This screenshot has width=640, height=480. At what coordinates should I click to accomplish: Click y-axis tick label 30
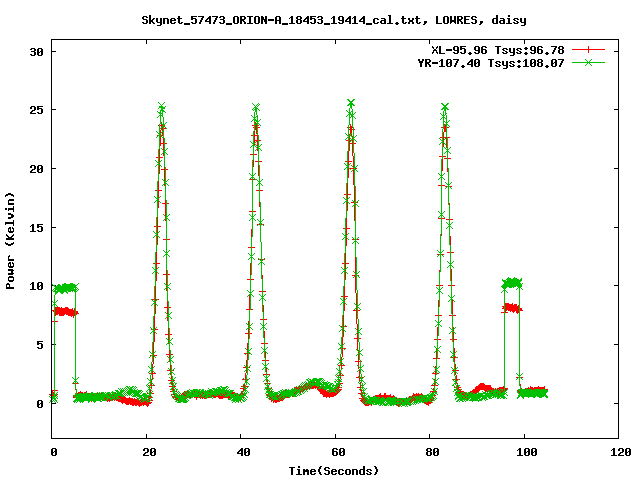(36, 52)
